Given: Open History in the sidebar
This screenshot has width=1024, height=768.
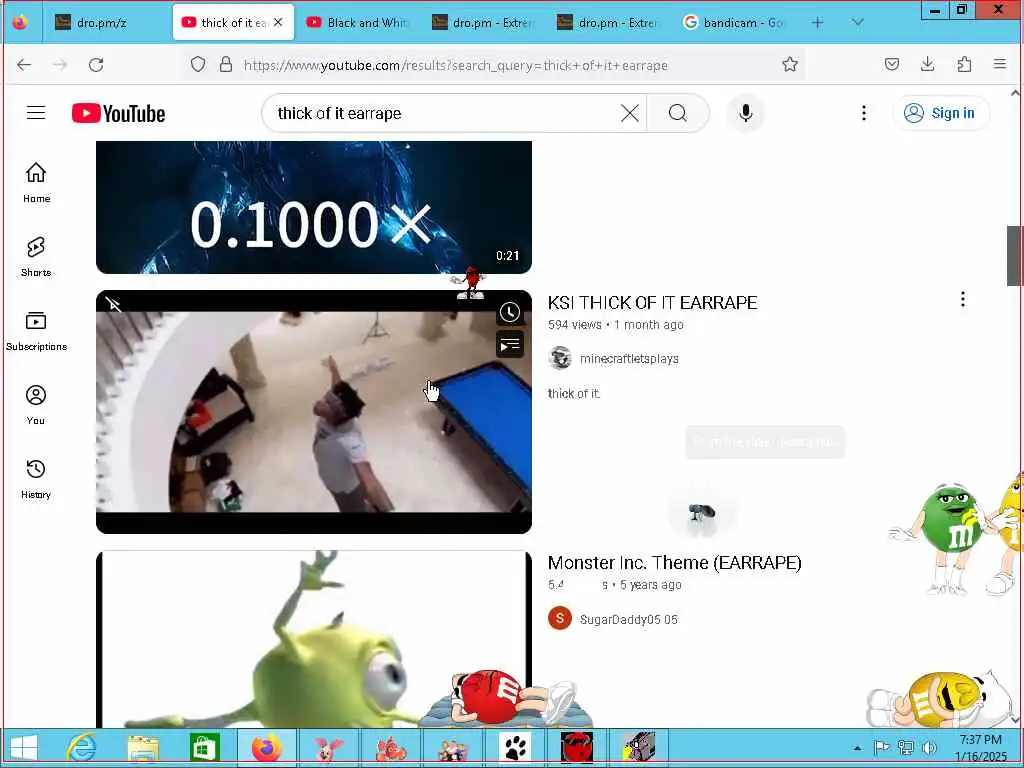Looking at the screenshot, I should click(x=36, y=479).
